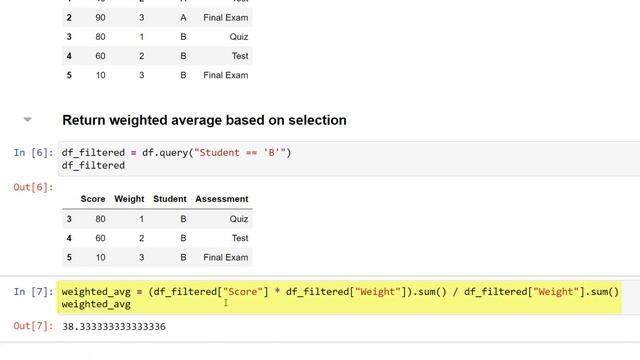Viewport: 640px width, 360px height.
Task: Click the 'Student' column header in Out[6]
Action: click(170, 199)
